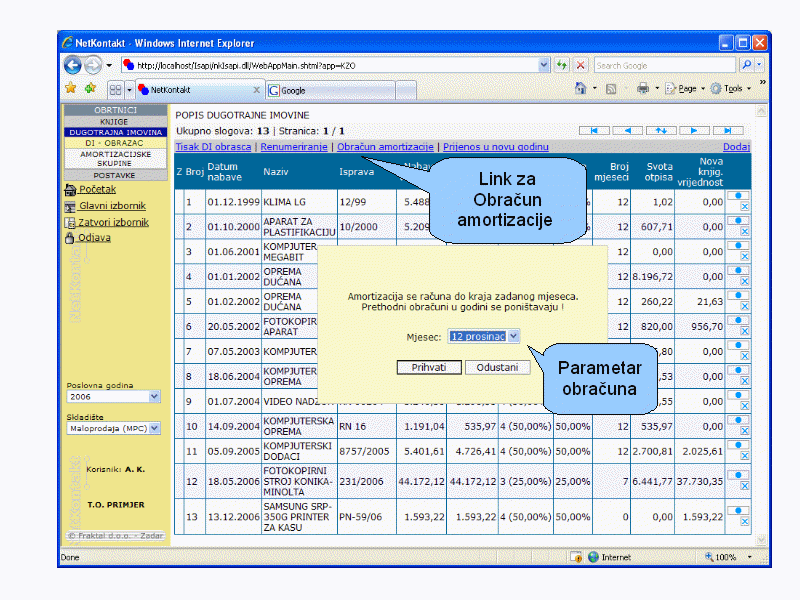Viewport: 800px width, 600px height.
Task: Switch to the Google browser tab
Action: coord(331,90)
